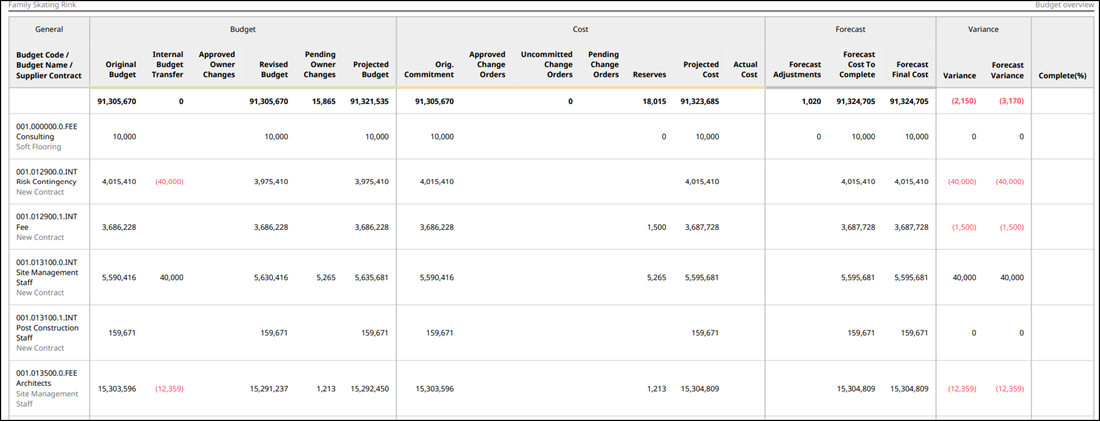Click the Original Budget column header

121,69
